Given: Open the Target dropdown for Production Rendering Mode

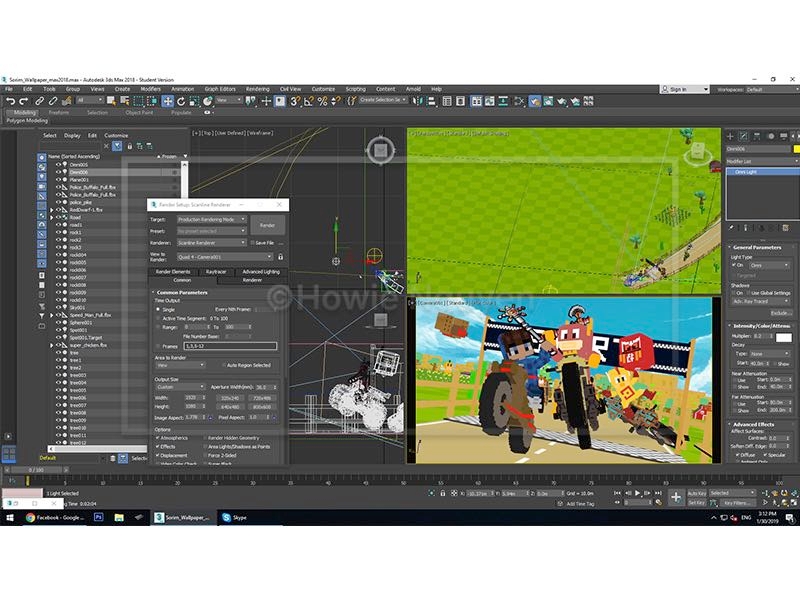Looking at the screenshot, I should (x=211, y=219).
